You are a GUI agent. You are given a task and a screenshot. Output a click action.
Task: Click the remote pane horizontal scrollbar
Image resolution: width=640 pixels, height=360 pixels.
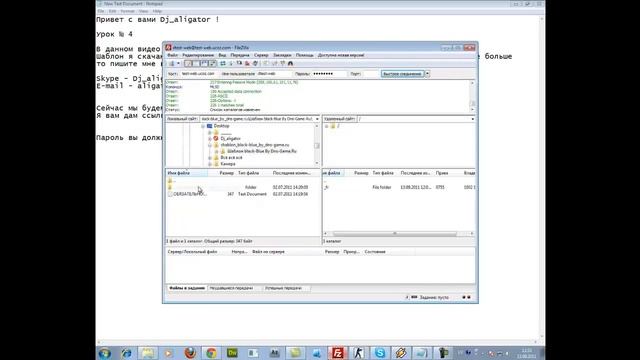[x=395, y=233]
